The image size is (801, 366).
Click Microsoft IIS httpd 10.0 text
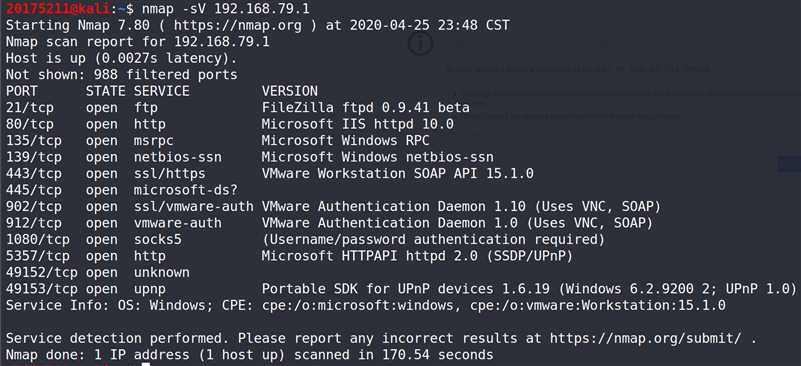(358, 124)
